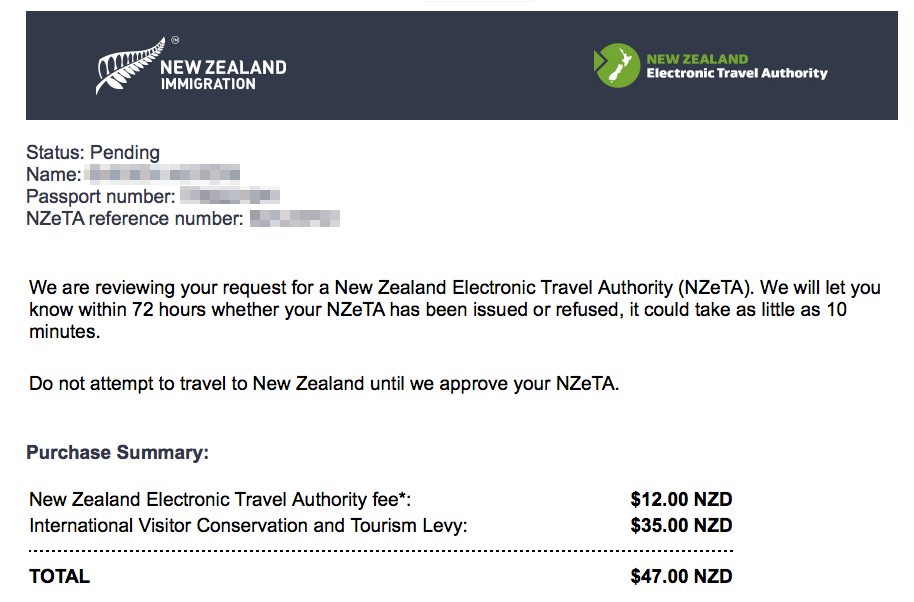The image size is (914, 602).
Task: Click the $47.00 NZD total amount
Action: click(681, 576)
